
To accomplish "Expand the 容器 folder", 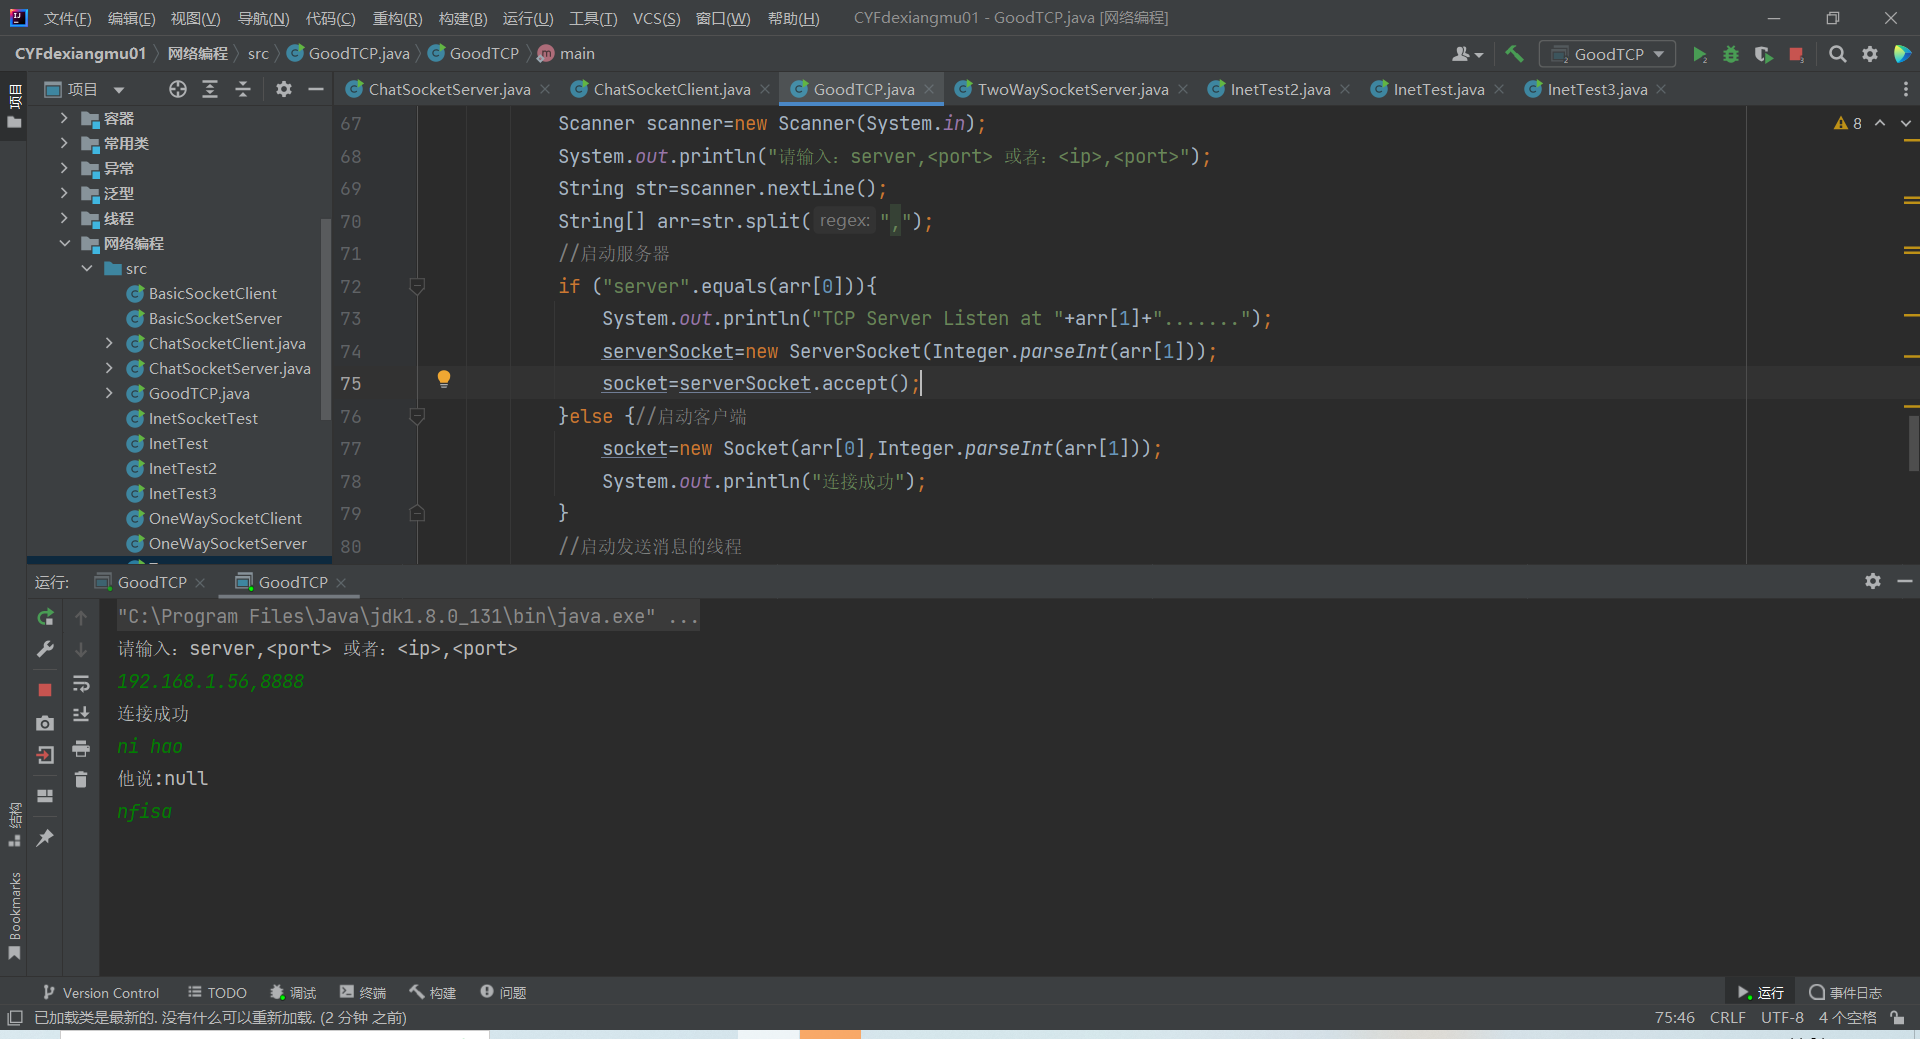I will [x=64, y=118].
